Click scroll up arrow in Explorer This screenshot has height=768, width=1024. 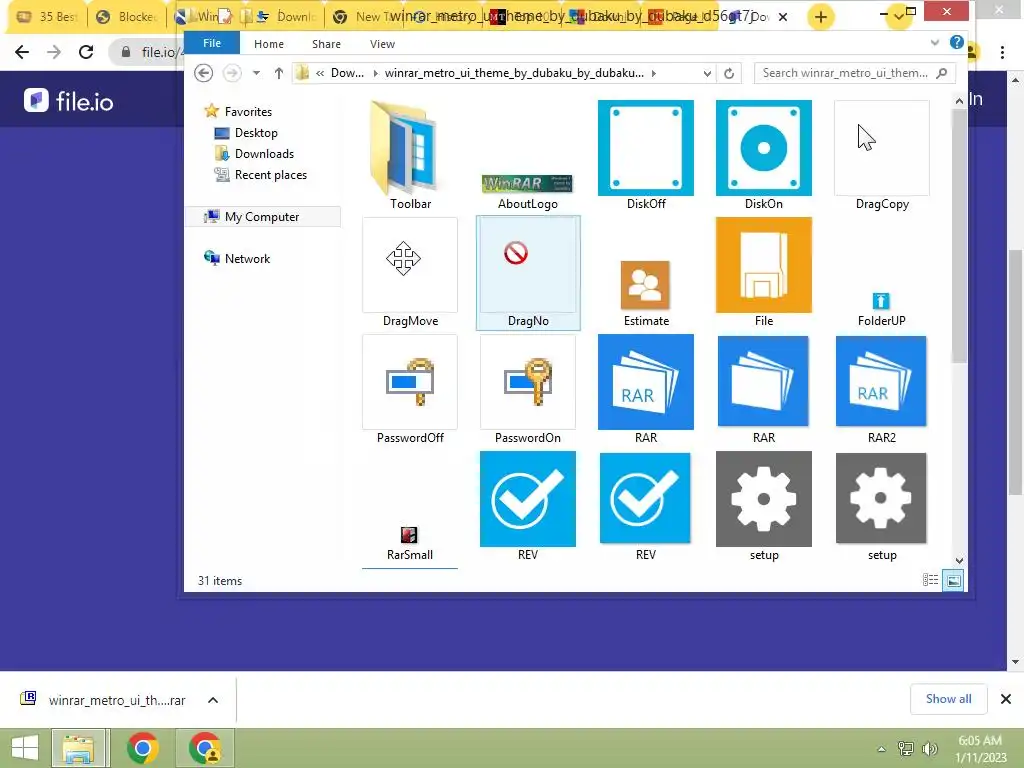959,101
